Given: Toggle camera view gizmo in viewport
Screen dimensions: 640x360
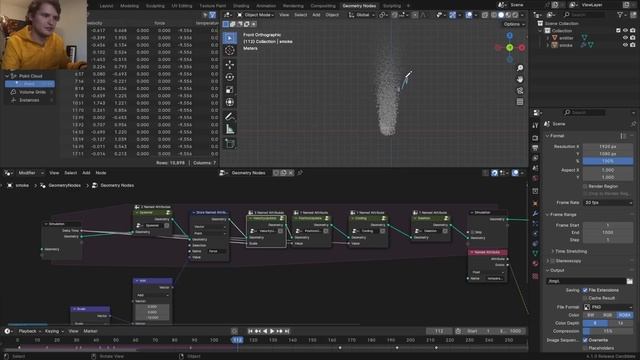Looking at the screenshot, I should pyautogui.click(x=520, y=91).
